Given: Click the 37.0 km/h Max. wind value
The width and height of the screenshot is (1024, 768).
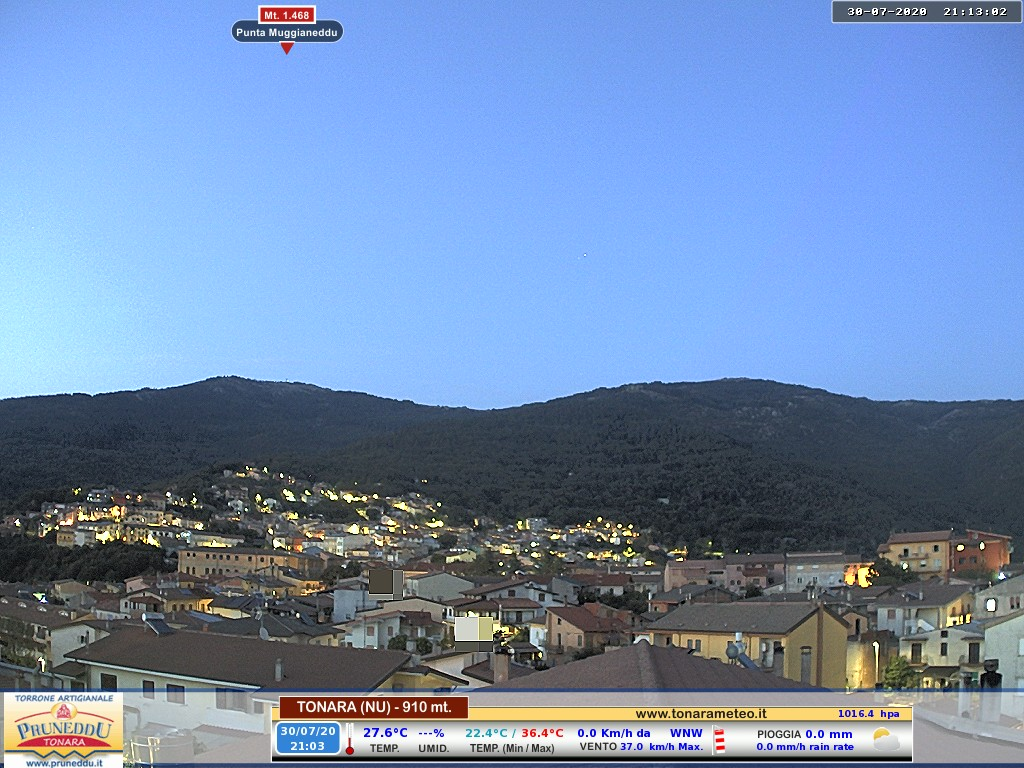Looking at the screenshot, I should [662, 746].
